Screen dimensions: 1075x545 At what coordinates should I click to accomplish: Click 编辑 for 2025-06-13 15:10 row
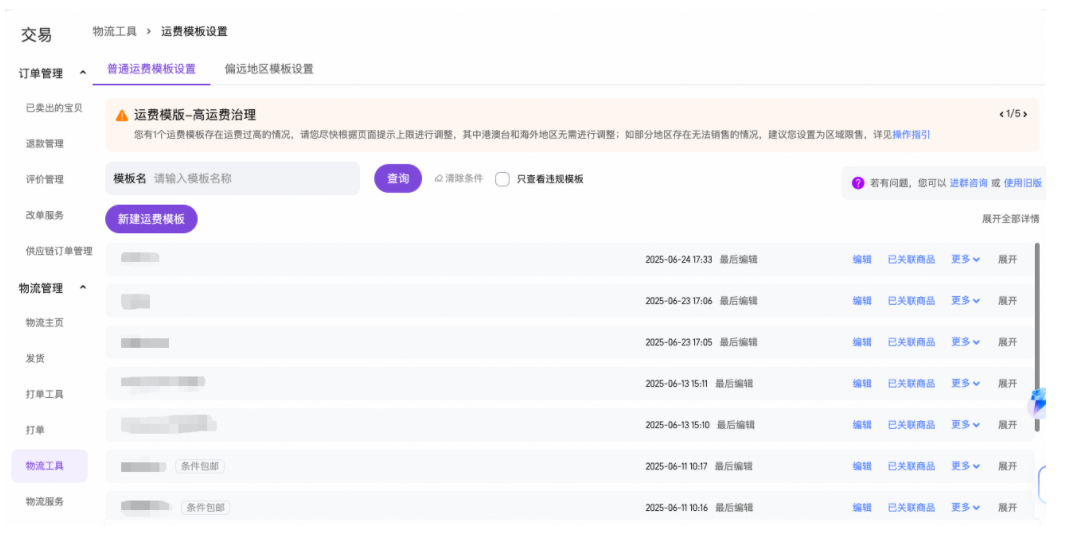[862, 424]
